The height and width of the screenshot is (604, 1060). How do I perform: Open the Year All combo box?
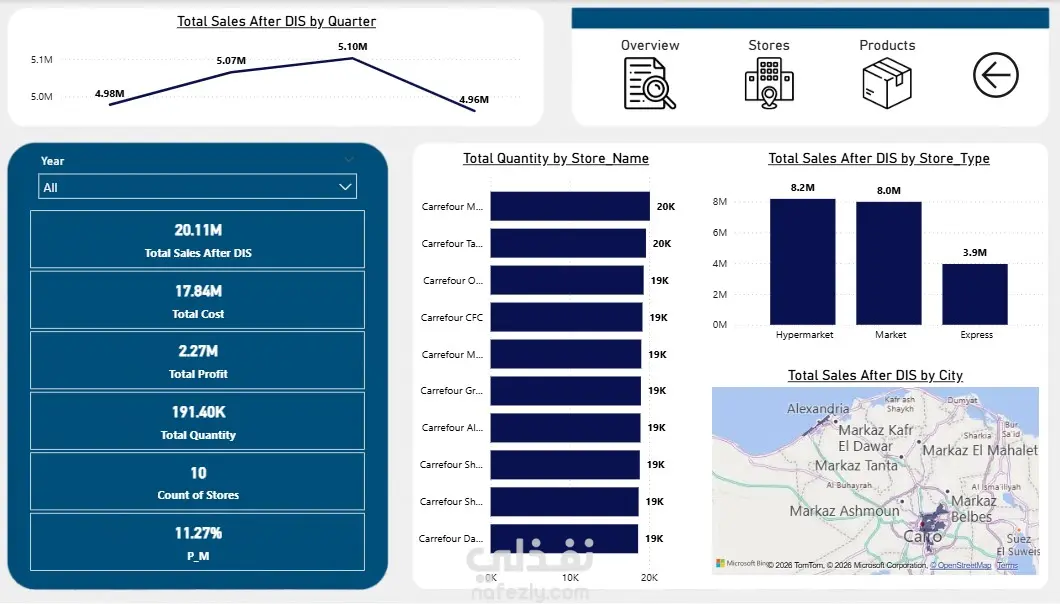[x=197, y=187]
